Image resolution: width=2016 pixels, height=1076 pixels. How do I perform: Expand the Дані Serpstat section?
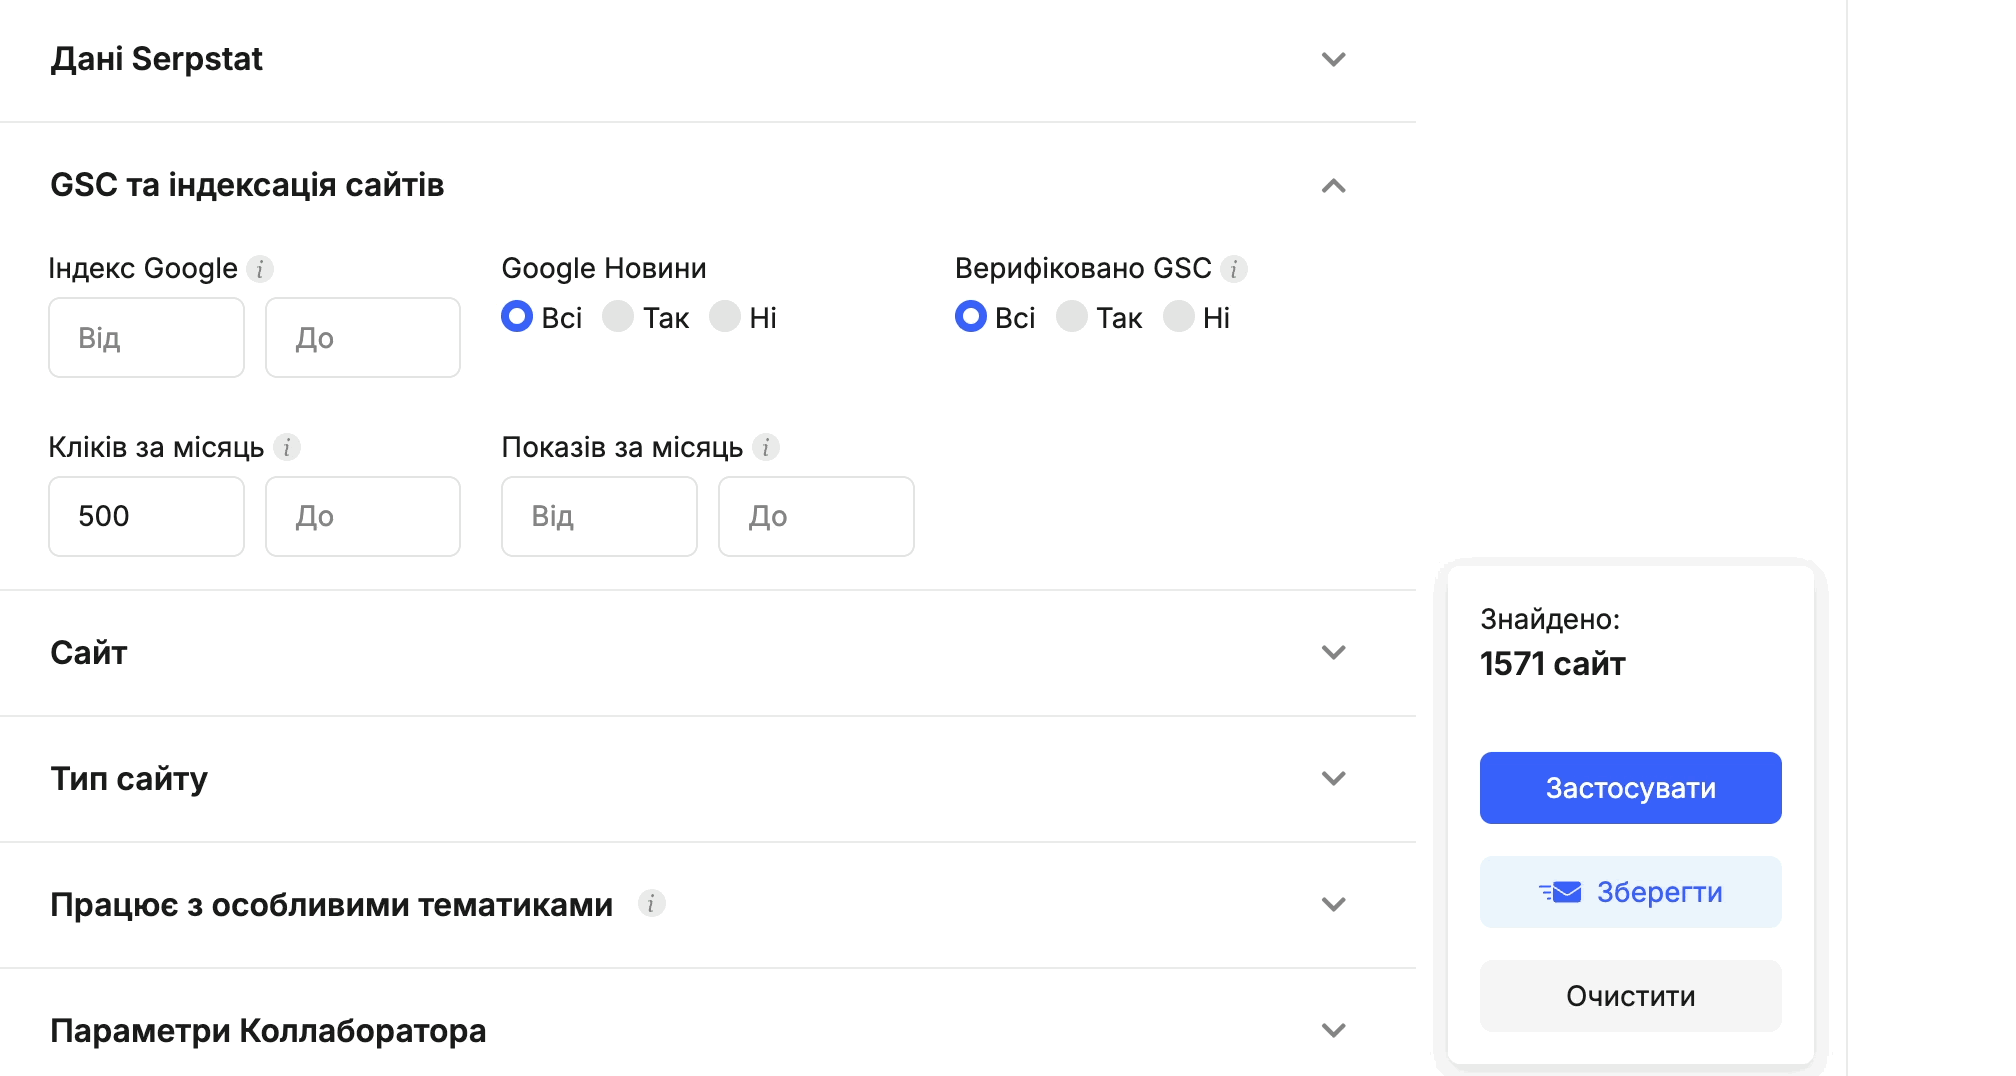click(1333, 59)
